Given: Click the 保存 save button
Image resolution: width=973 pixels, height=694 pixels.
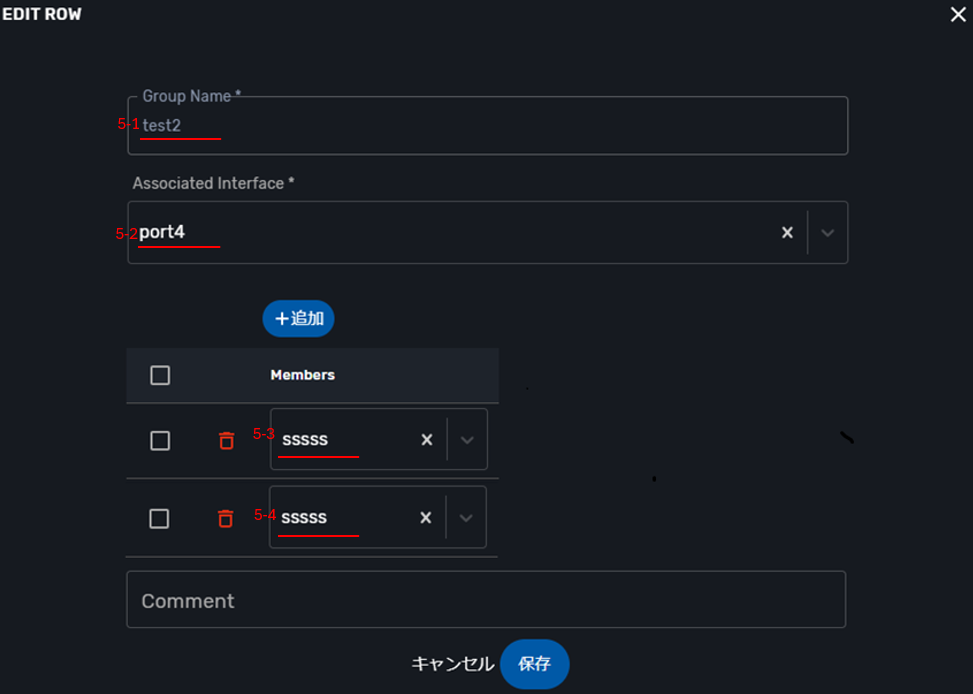Looking at the screenshot, I should click(534, 664).
